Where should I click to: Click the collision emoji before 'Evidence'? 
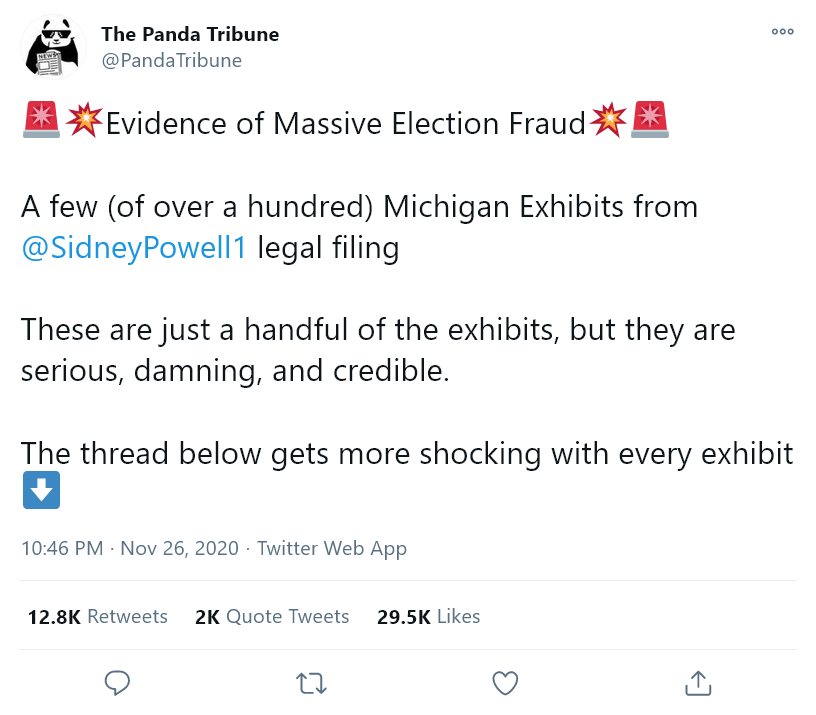tap(84, 121)
